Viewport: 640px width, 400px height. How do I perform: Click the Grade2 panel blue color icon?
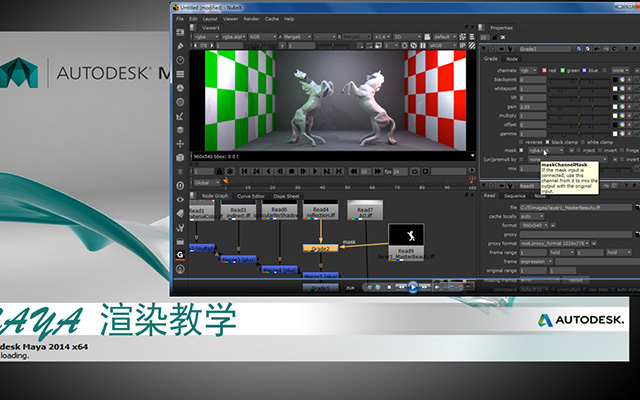coord(579,49)
